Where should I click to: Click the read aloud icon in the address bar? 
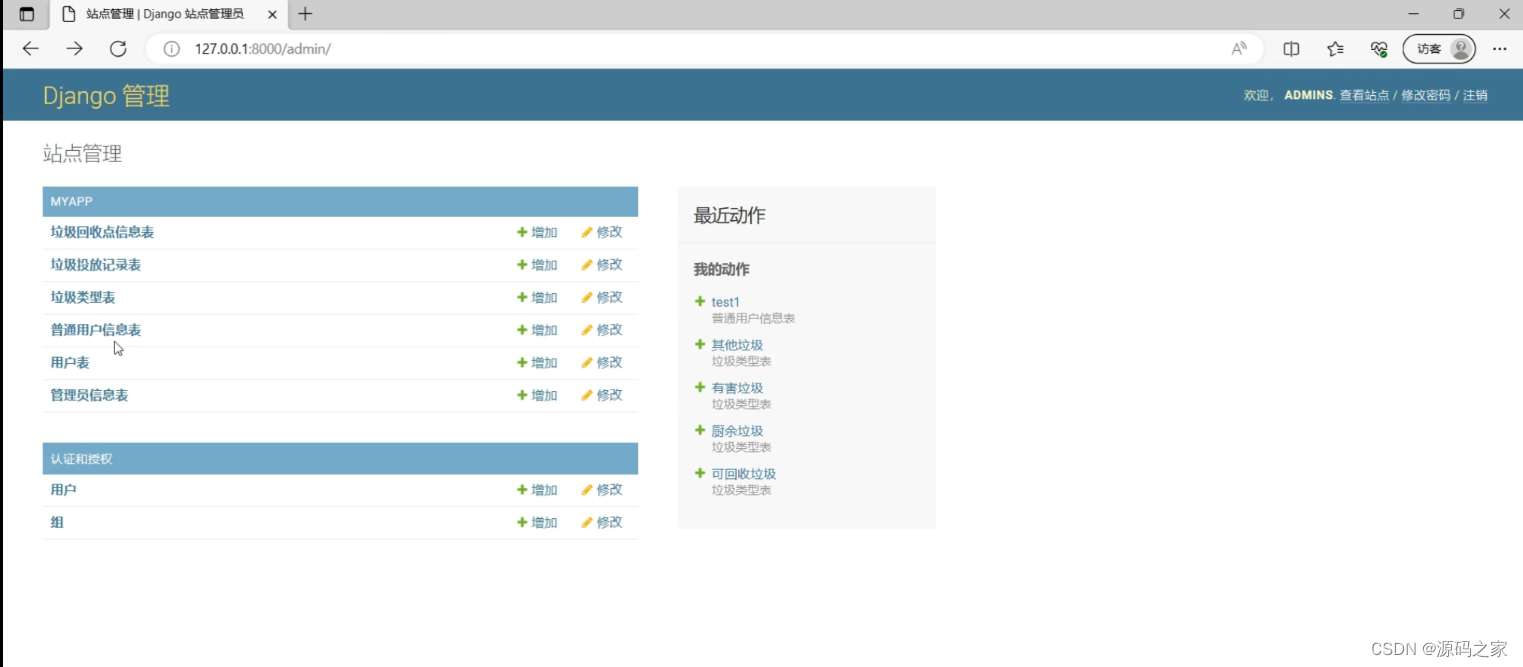pyautogui.click(x=1239, y=48)
